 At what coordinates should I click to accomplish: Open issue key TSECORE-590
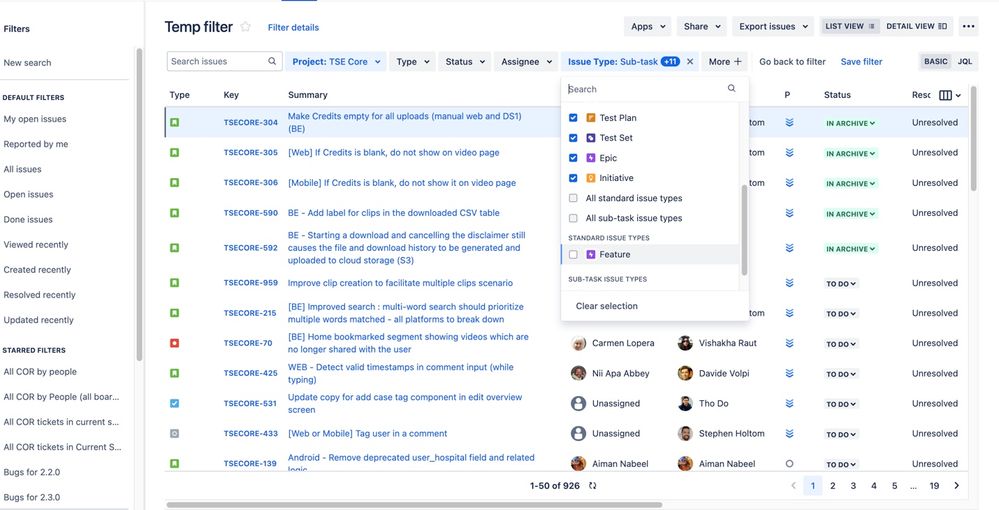(x=250, y=213)
